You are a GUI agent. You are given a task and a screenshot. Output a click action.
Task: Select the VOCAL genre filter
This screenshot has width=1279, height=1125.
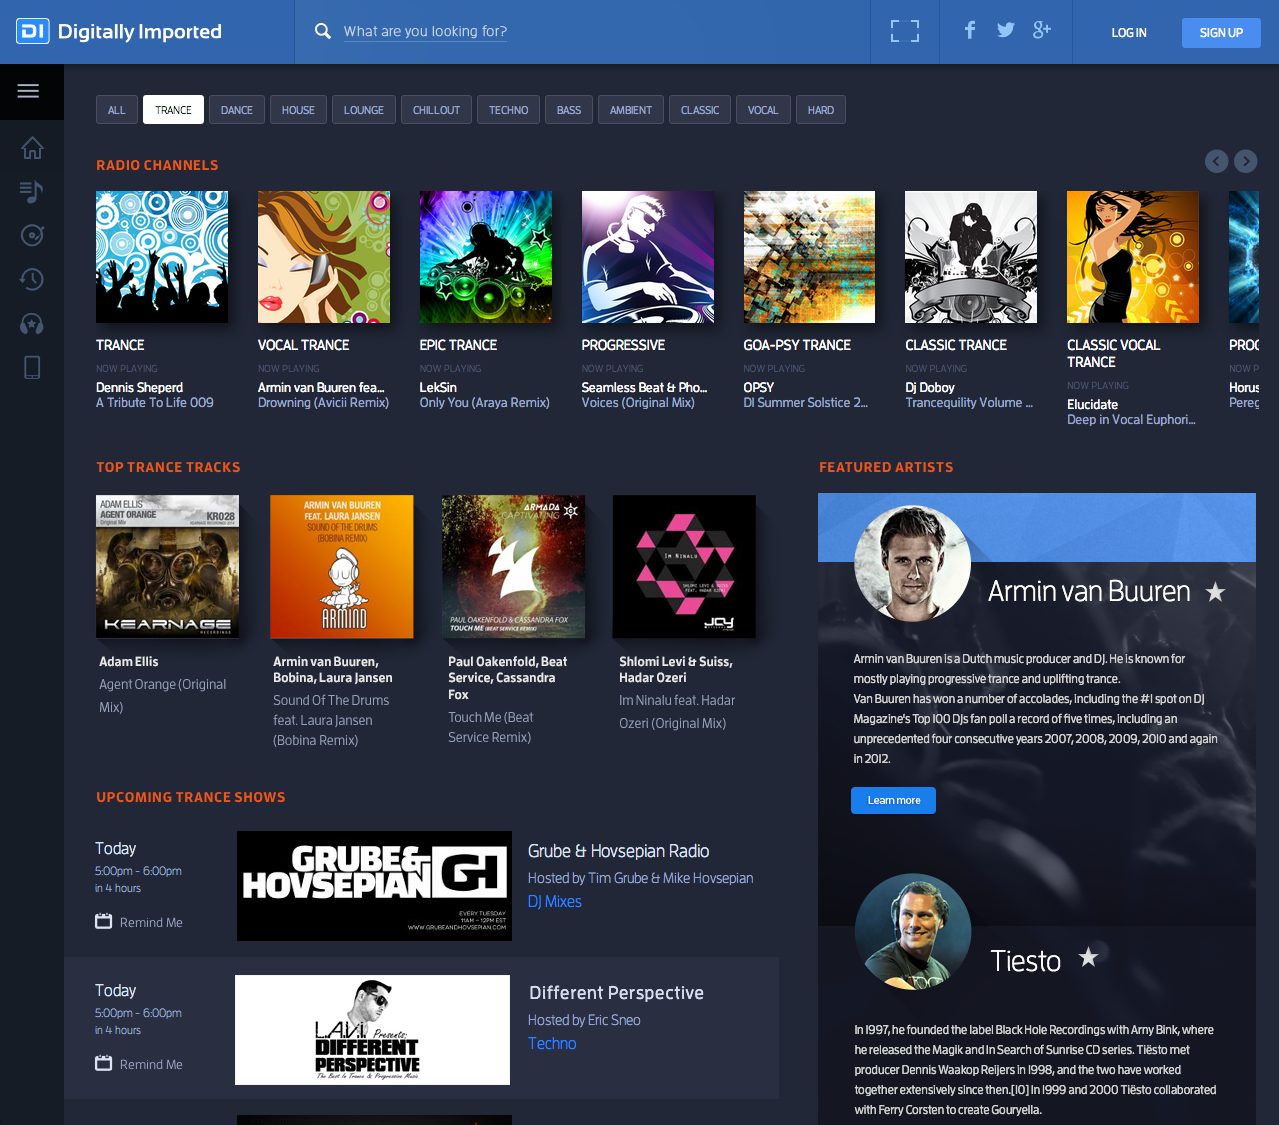(763, 110)
